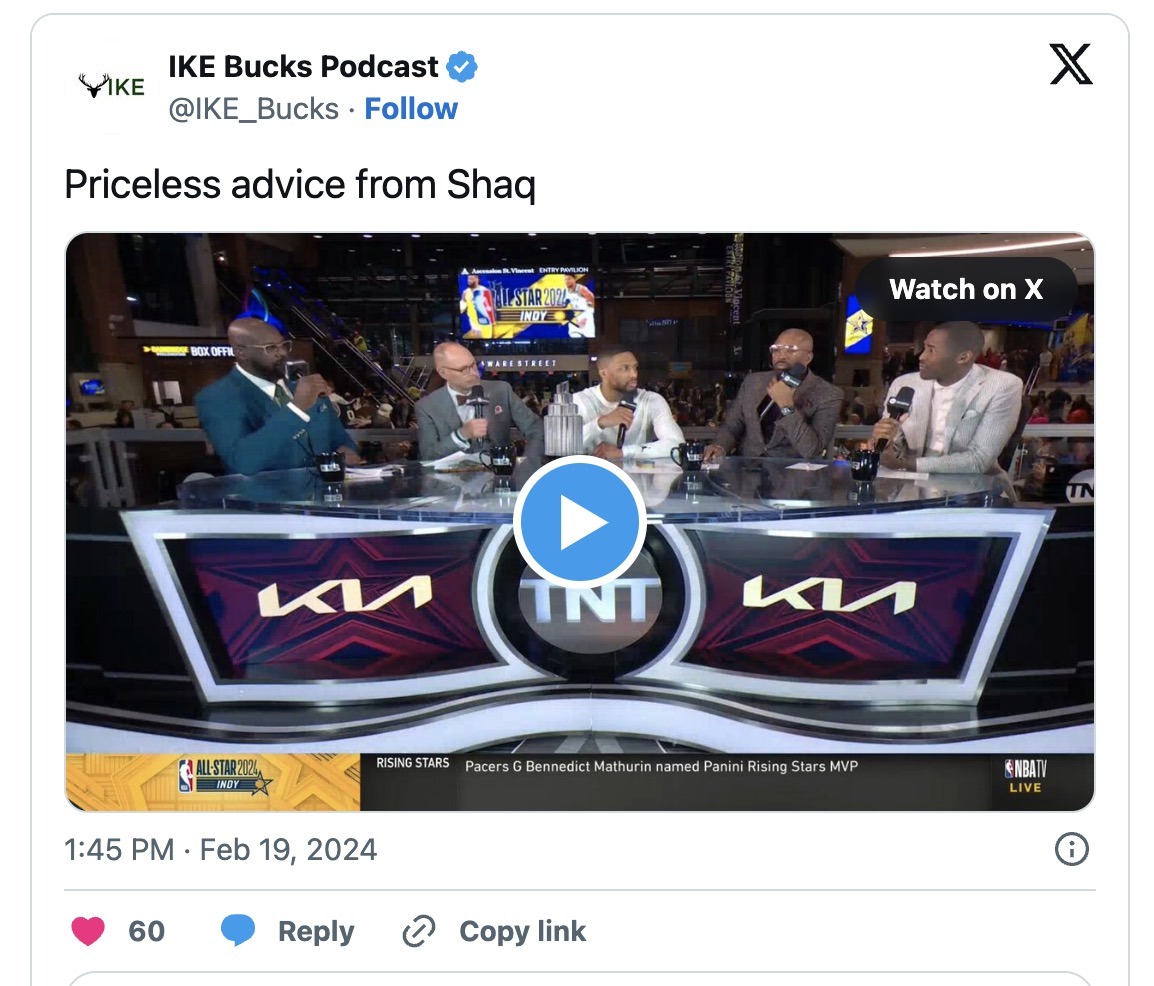This screenshot has height=986, width=1154.
Task: Open the IKE Bucks Podcast profile name
Action: [303, 67]
